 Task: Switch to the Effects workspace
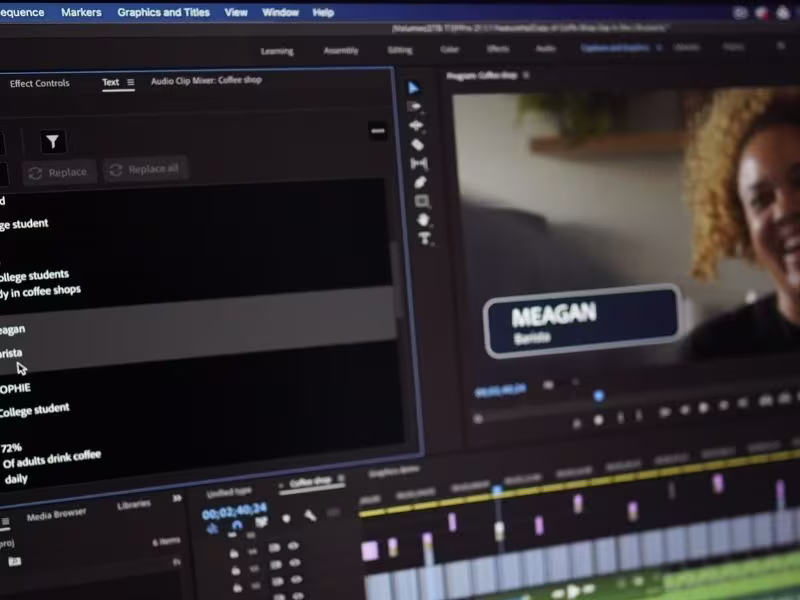(498, 48)
